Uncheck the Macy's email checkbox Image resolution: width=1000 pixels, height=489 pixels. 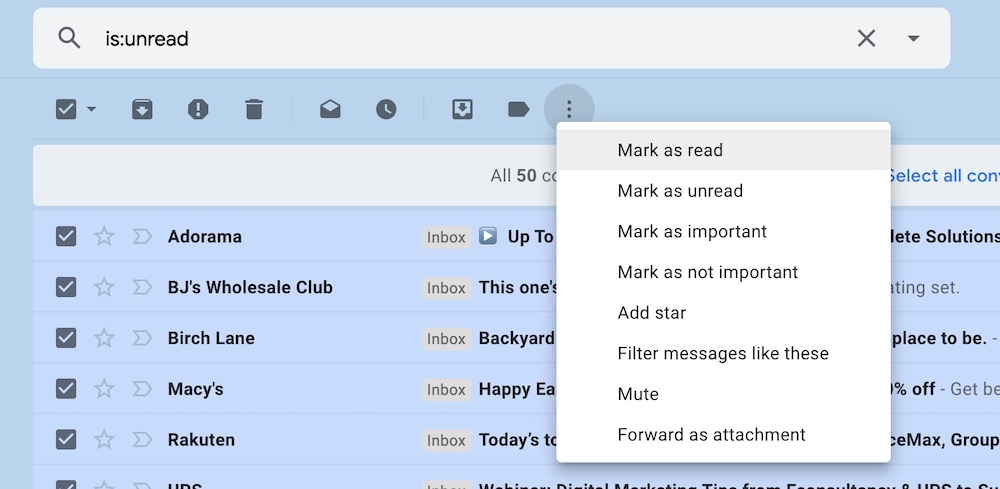coord(66,389)
